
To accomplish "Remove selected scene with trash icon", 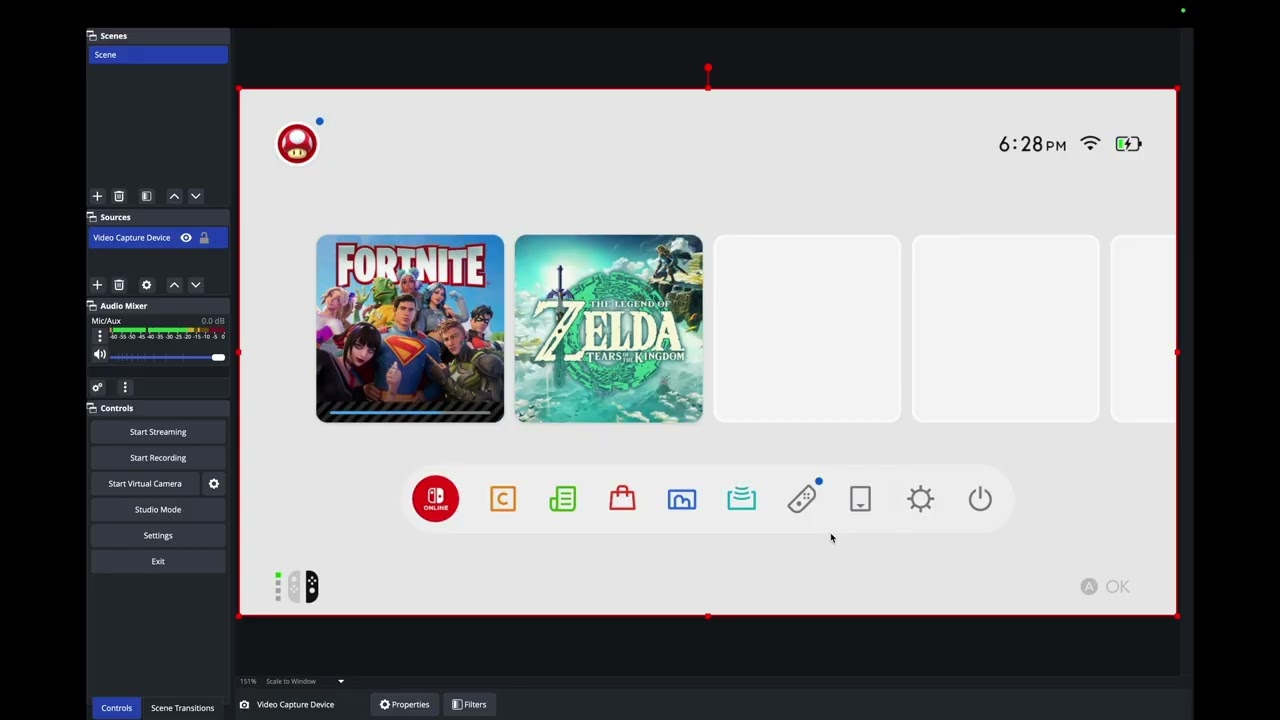I will pos(119,196).
